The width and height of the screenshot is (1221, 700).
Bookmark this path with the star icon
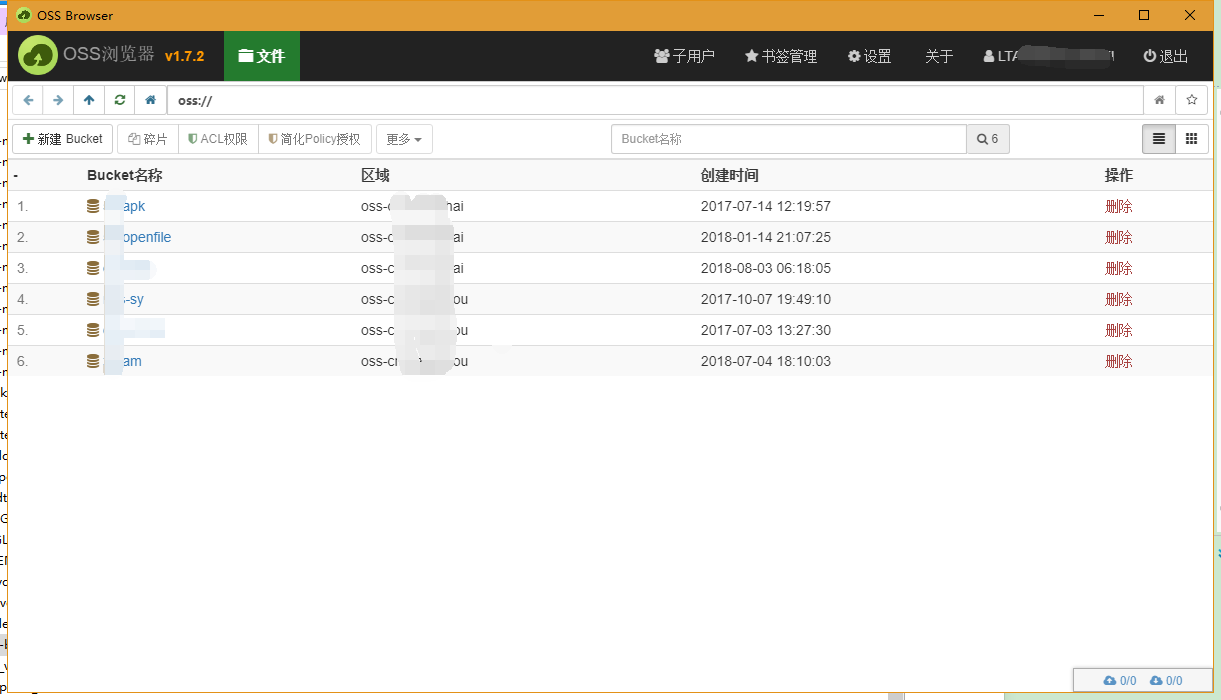pyautogui.click(x=1191, y=100)
